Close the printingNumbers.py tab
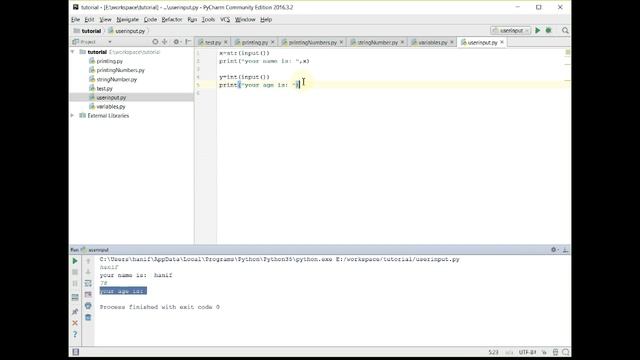The width and height of the screenshot is (640, 360). (x=341, y=42)
